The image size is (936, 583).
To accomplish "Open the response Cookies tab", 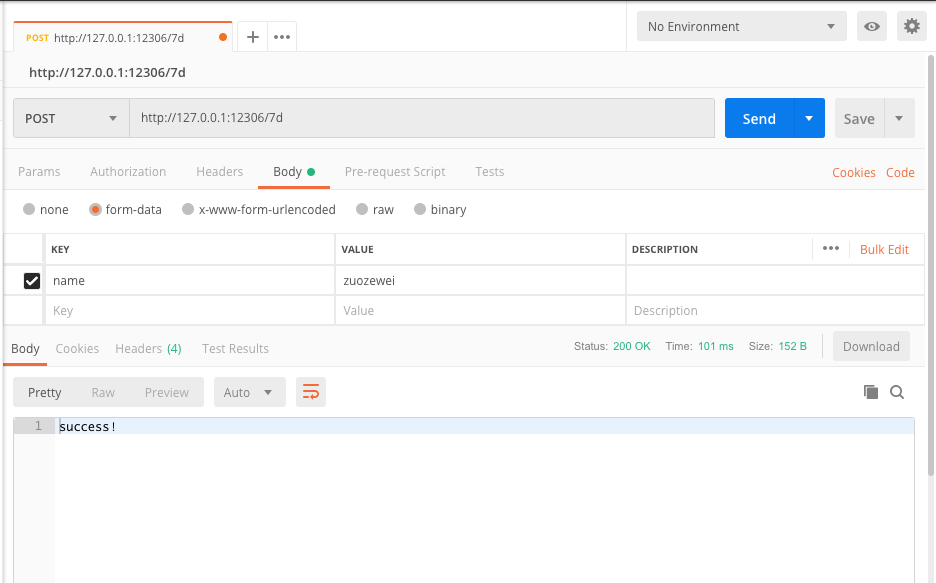I will click(77, 348).
